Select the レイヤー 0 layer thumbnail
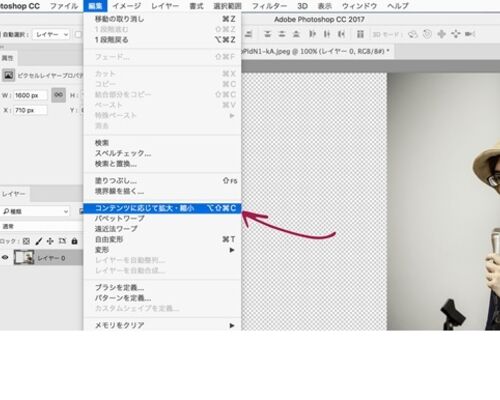This screenshot has height=400, width=500. click(x=24, y=258)
